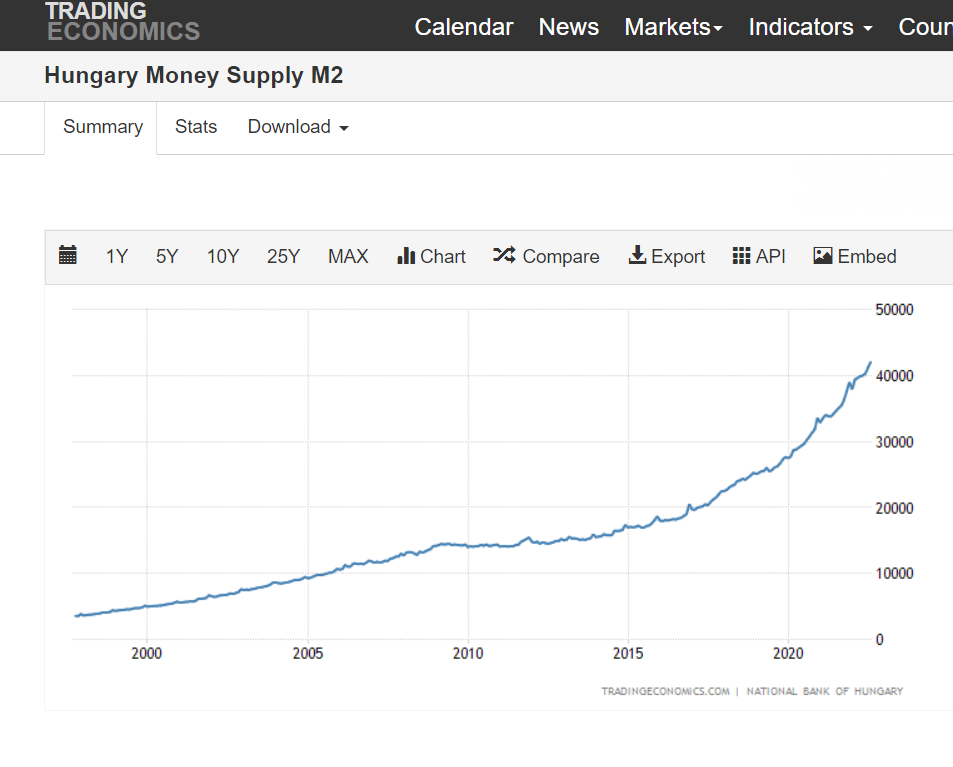953x767 pixels.
Task: Set chart range to 10Y
Action: tap(223, 256)
